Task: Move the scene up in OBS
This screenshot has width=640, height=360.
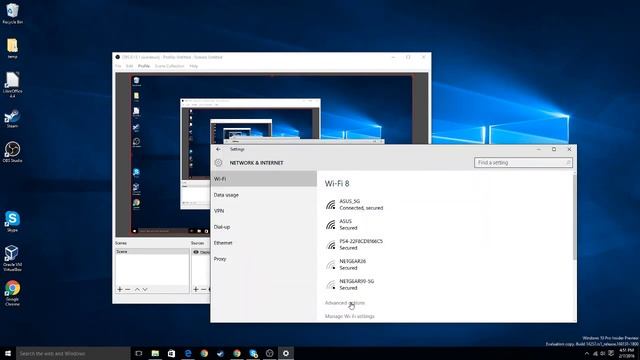Action: 137,289
